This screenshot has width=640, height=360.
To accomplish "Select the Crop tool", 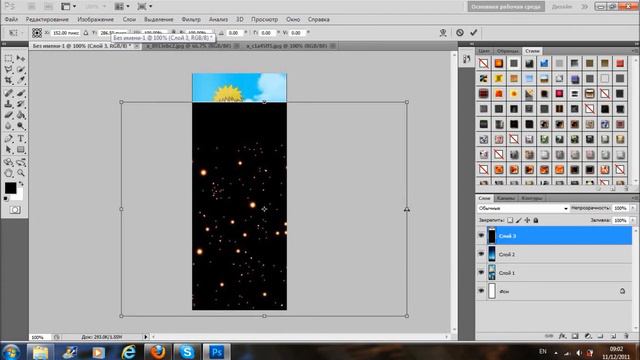I will (9, 81).
